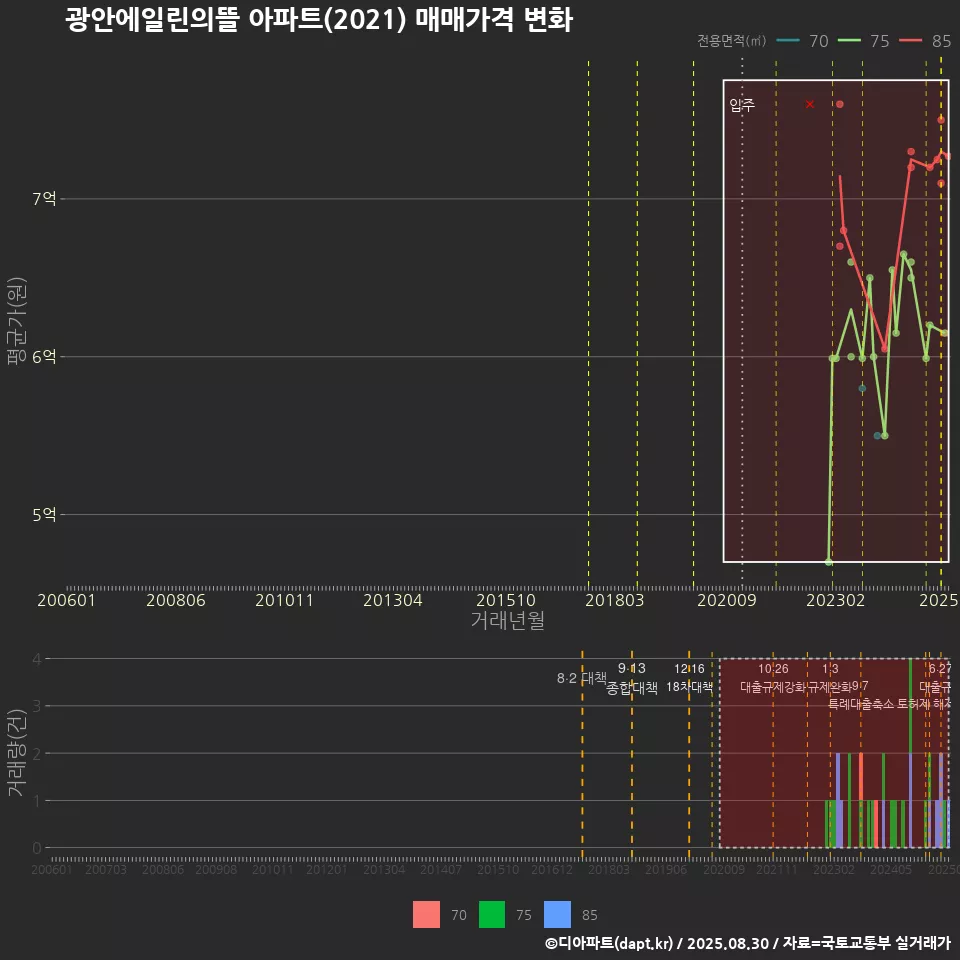Click the 10·26 대출규제강화 policy annotation
The height and width of the screenshot is (960, 960).
(x=773, y=678)
